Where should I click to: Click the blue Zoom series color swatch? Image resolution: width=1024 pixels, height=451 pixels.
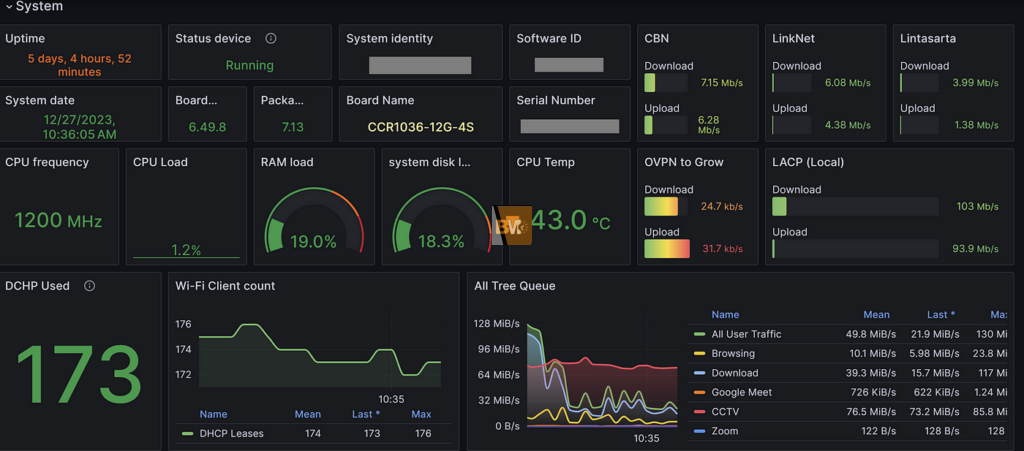point(700,431)
